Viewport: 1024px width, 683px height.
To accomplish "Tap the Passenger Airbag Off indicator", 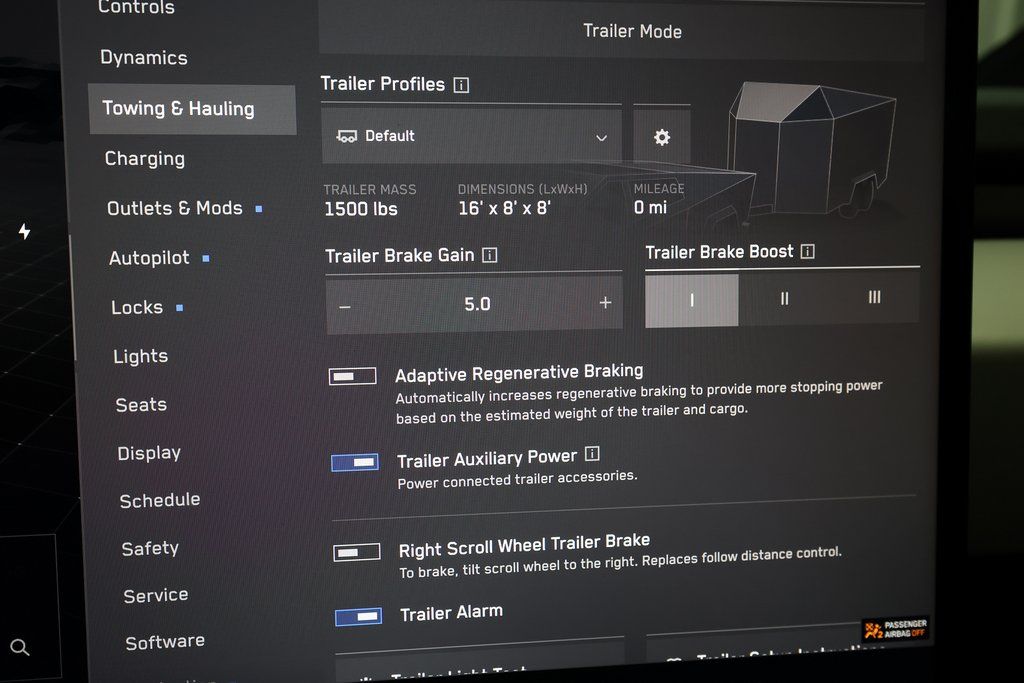I will click(x=895, y=629).
